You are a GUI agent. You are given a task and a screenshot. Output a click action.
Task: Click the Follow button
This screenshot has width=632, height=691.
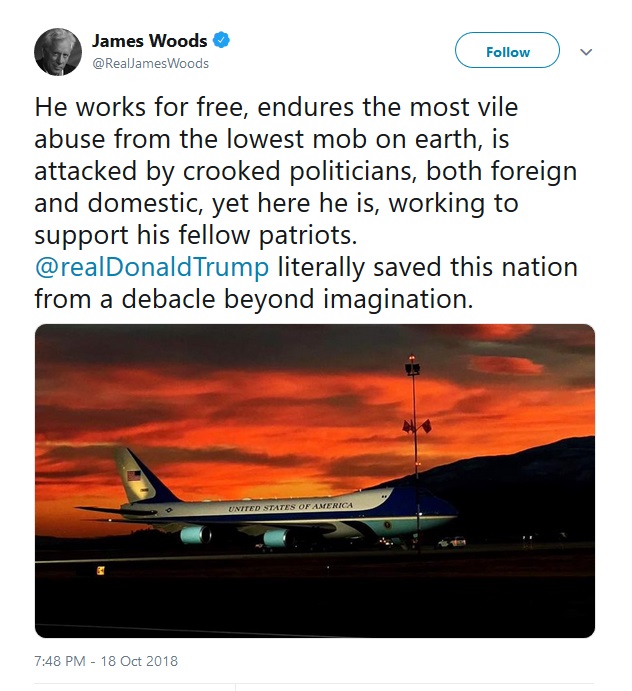click(x=507, y=50)
